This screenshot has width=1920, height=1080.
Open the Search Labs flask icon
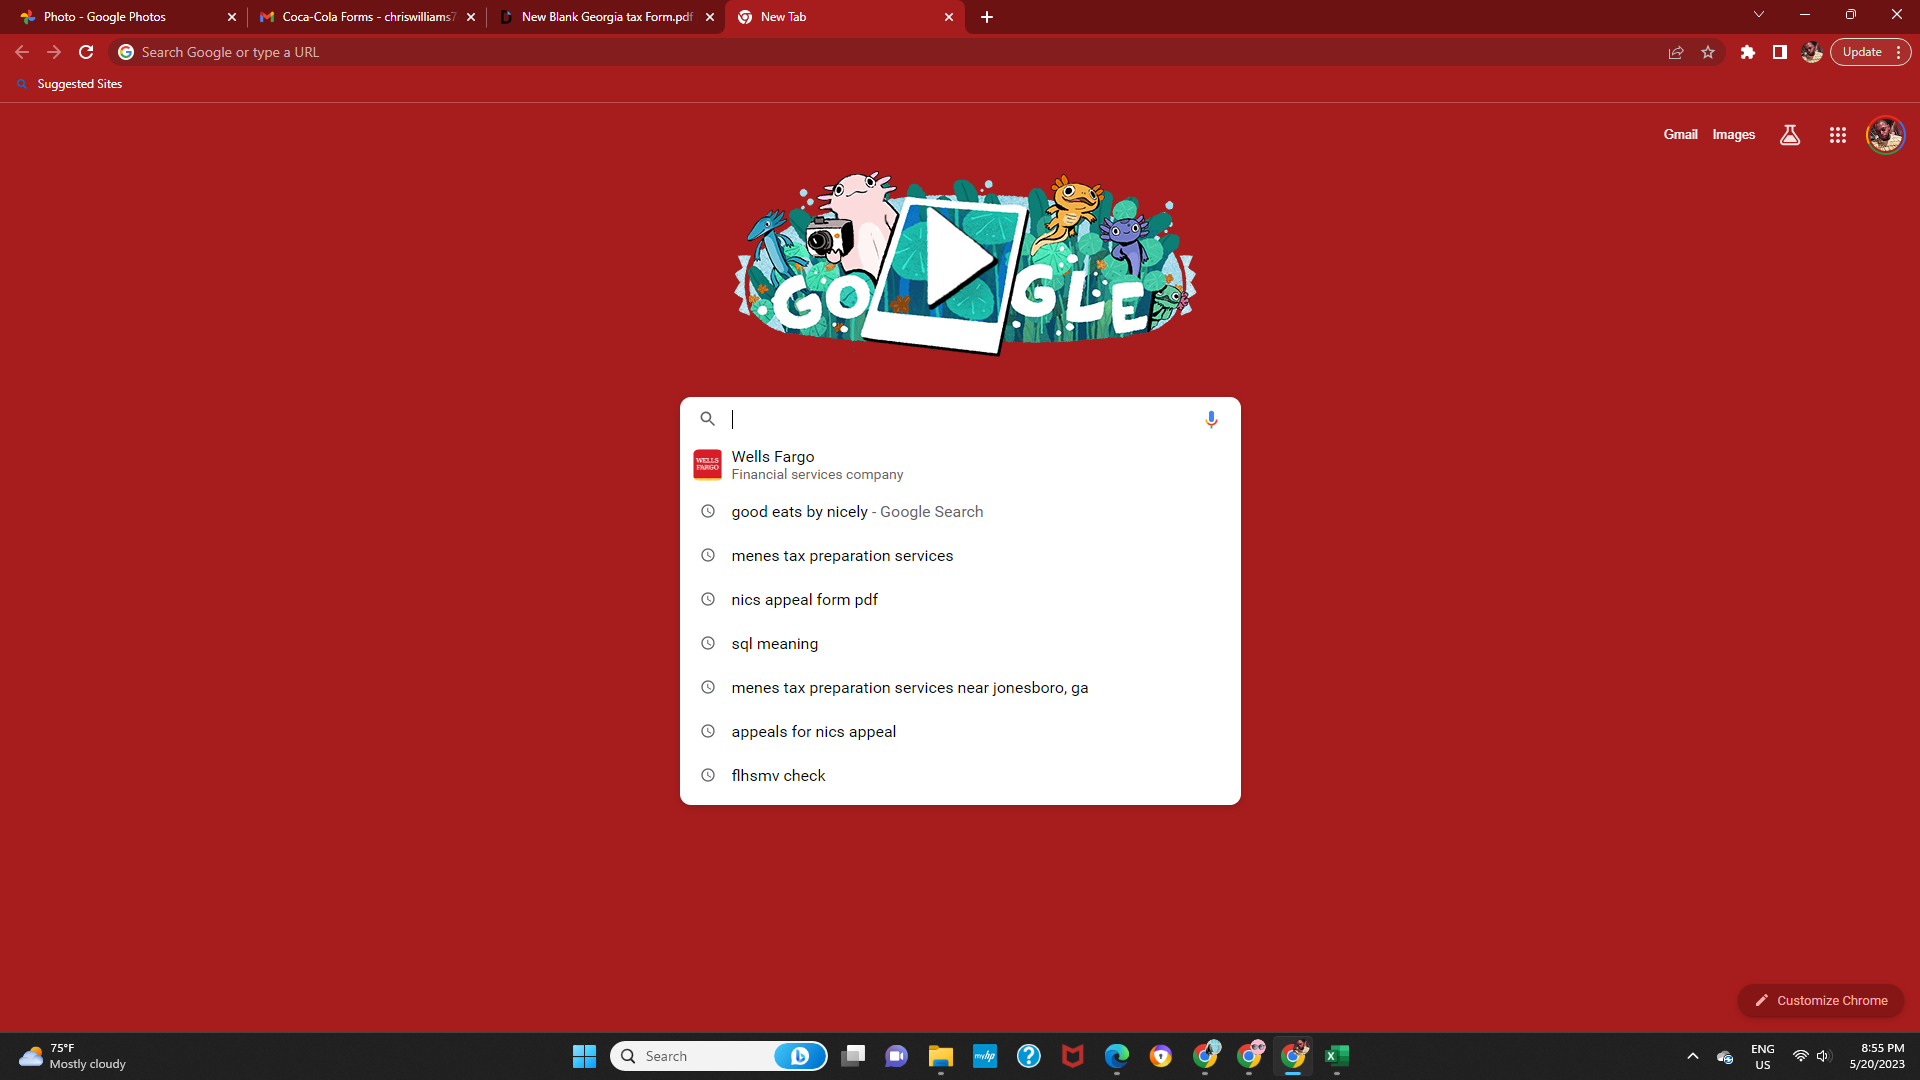[1790, 135]
